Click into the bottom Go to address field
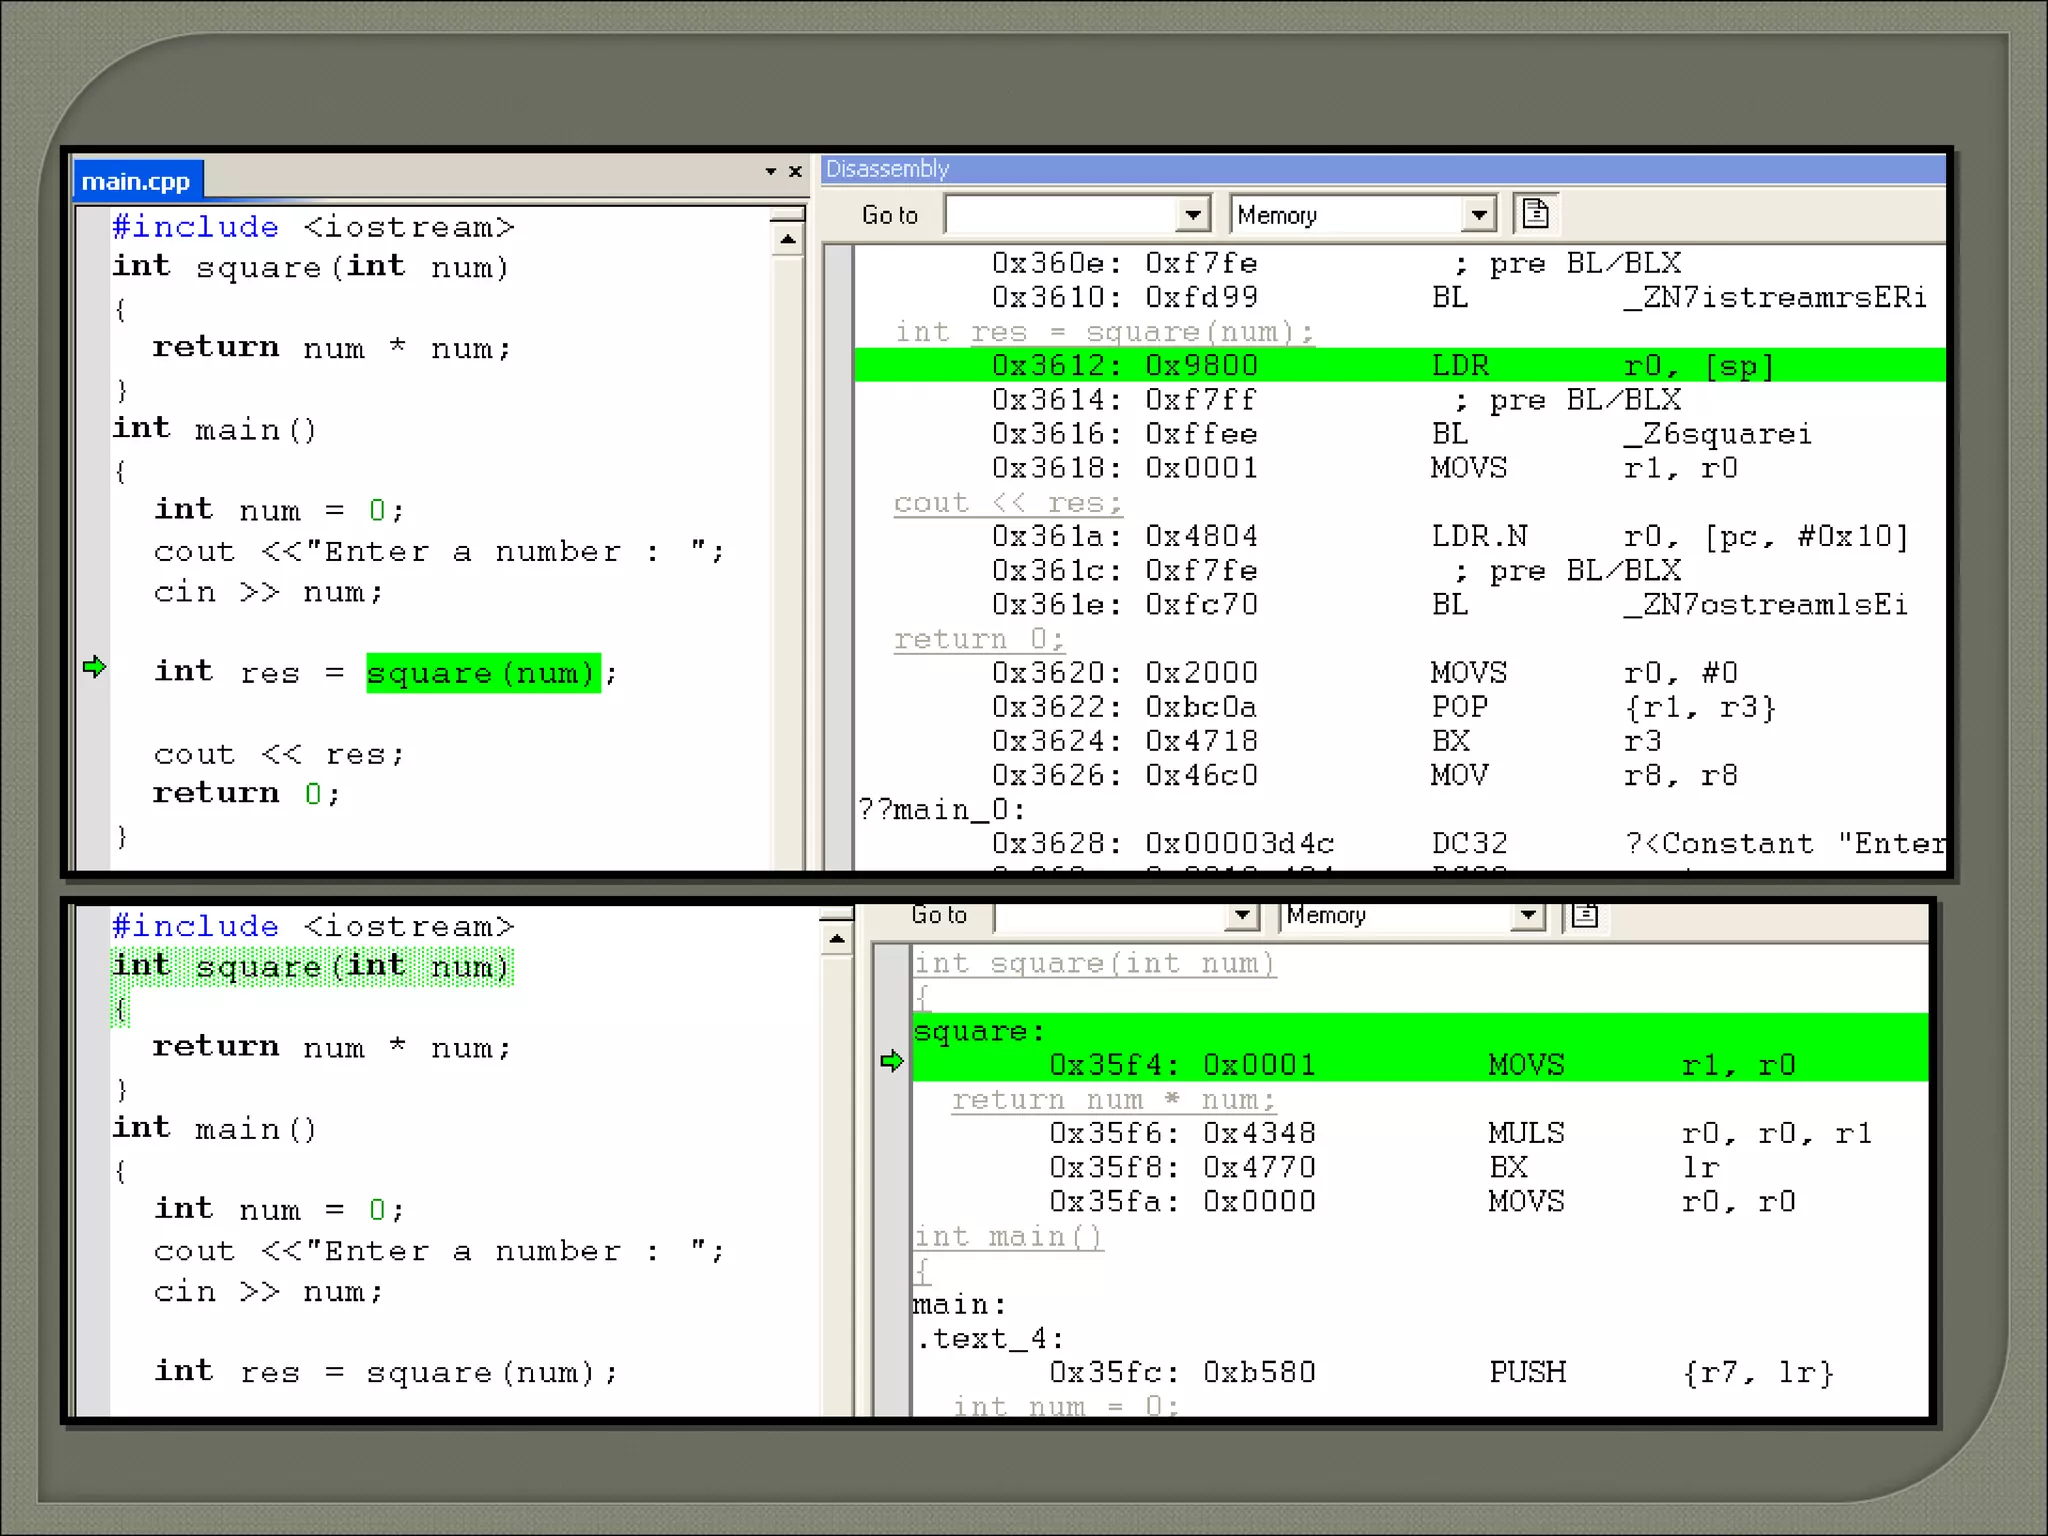 [x=1110, y=915]
